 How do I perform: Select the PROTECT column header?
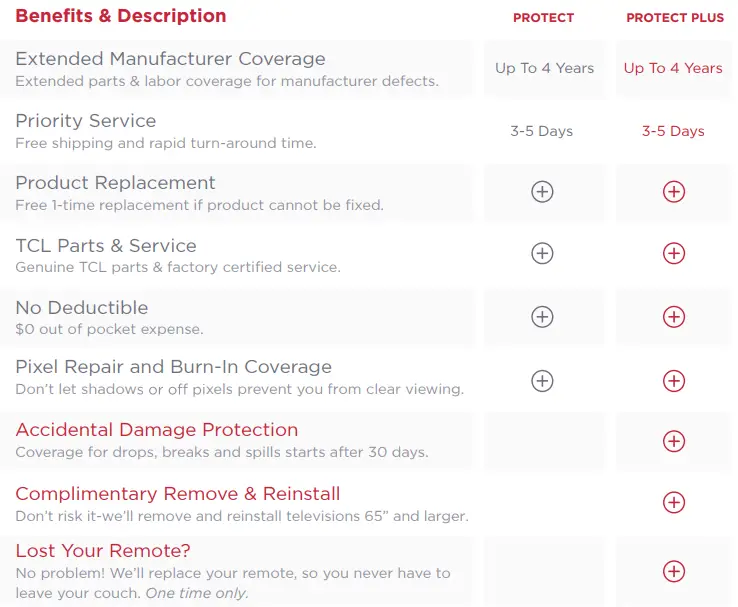pyautogui.click(x=543, y=18)
